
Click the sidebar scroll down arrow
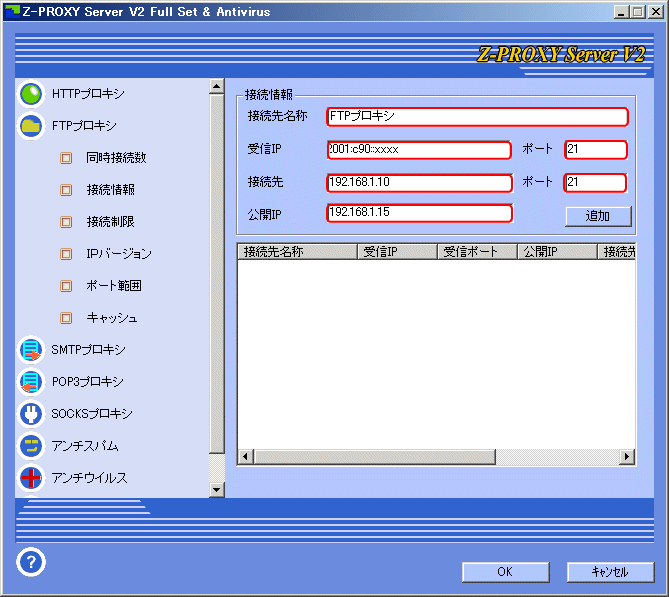[217, 490]
